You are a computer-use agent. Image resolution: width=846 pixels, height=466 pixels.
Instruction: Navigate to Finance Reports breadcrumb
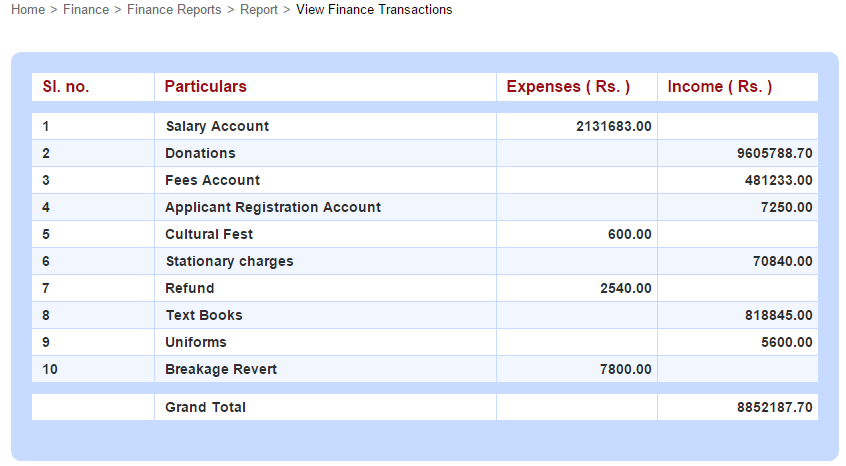174,10
